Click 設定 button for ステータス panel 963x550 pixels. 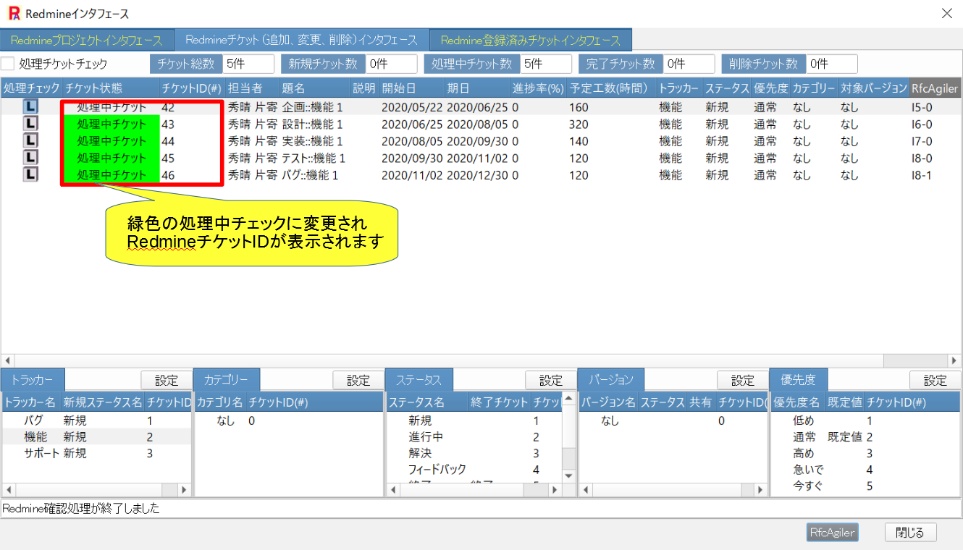tap(550, 381)
